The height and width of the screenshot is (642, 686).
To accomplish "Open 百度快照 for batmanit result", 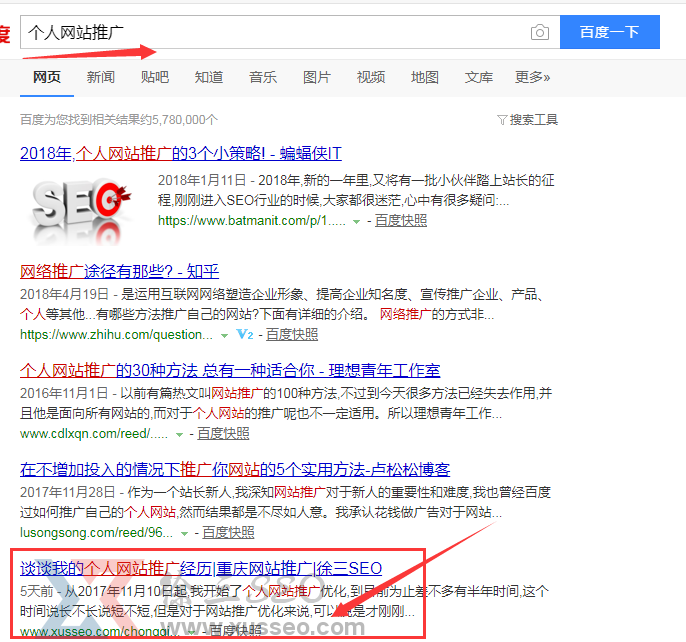I will tap(401, 221).
